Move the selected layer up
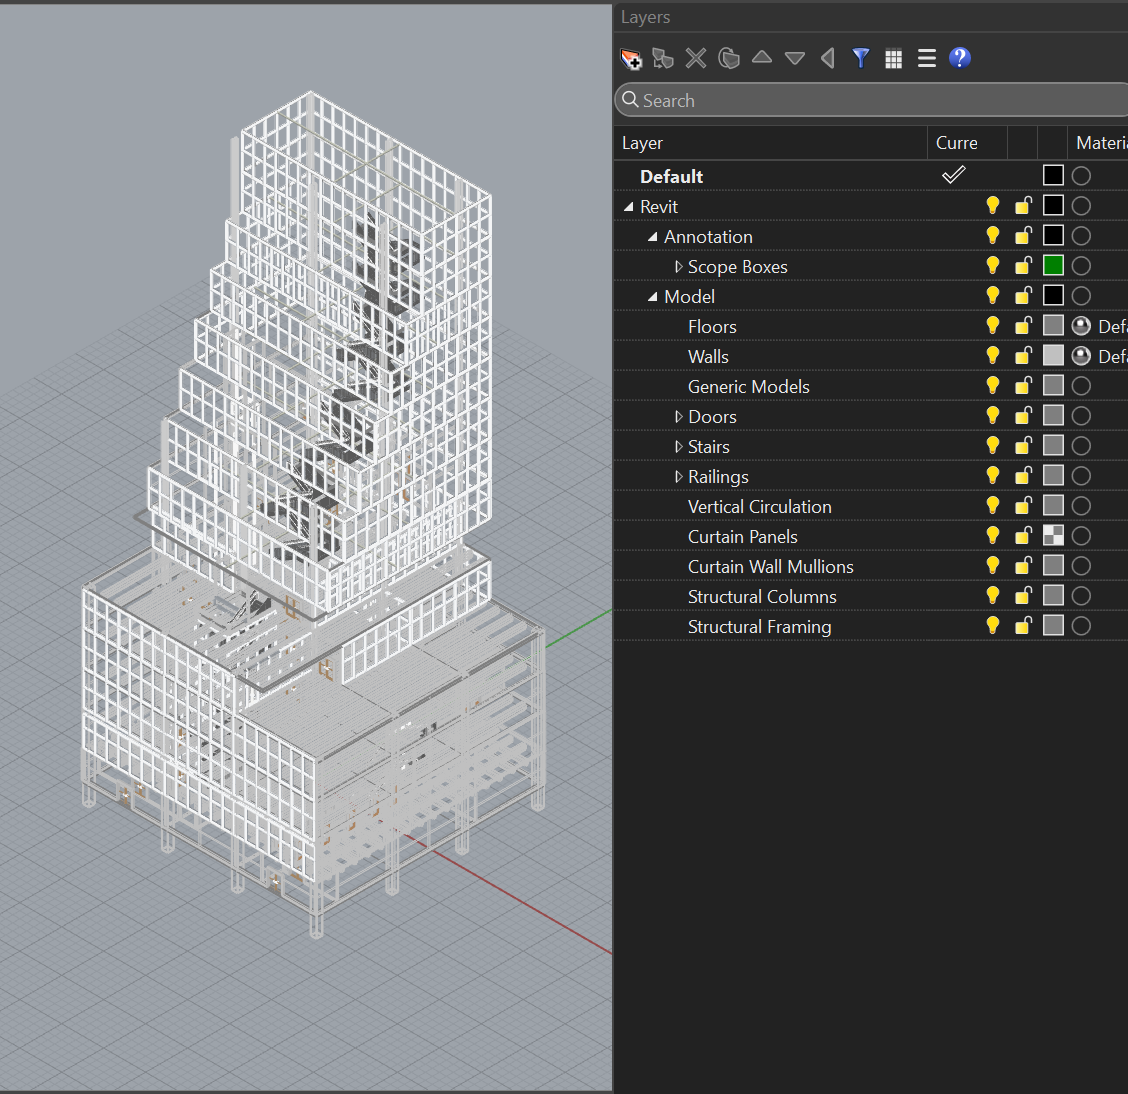 pos(761,58)
